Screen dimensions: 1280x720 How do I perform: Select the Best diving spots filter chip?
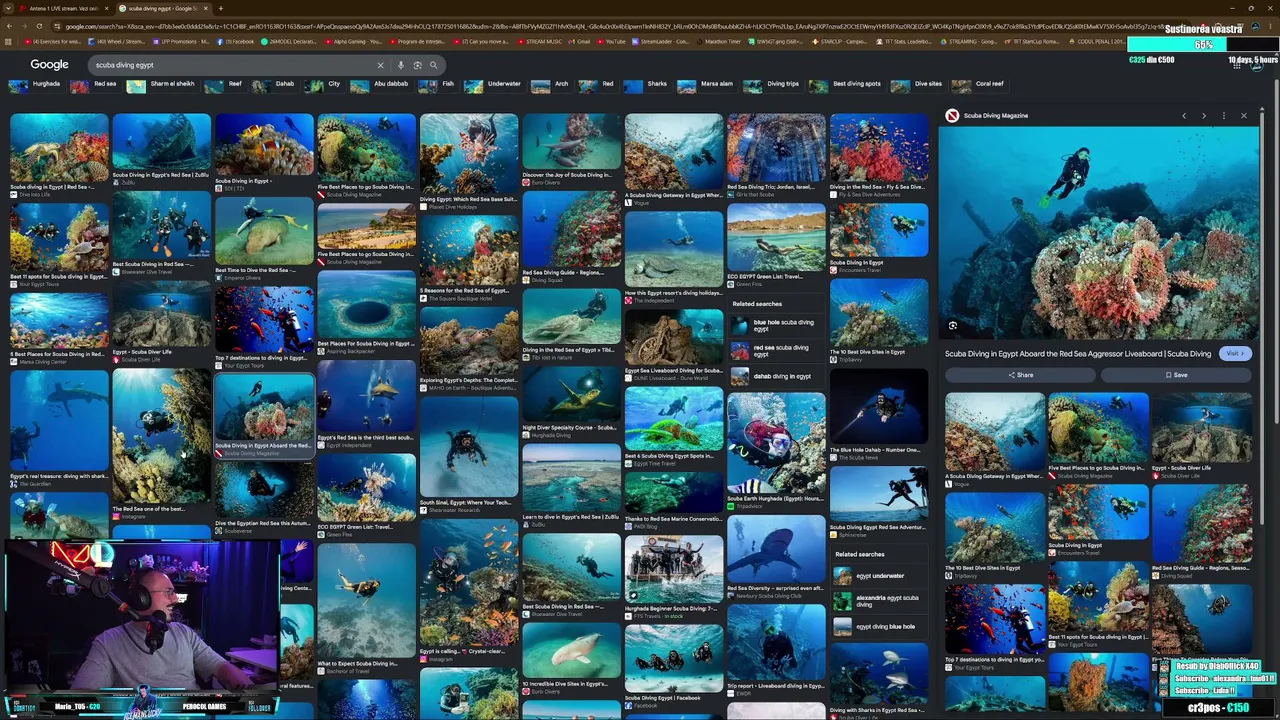(846, 85)
